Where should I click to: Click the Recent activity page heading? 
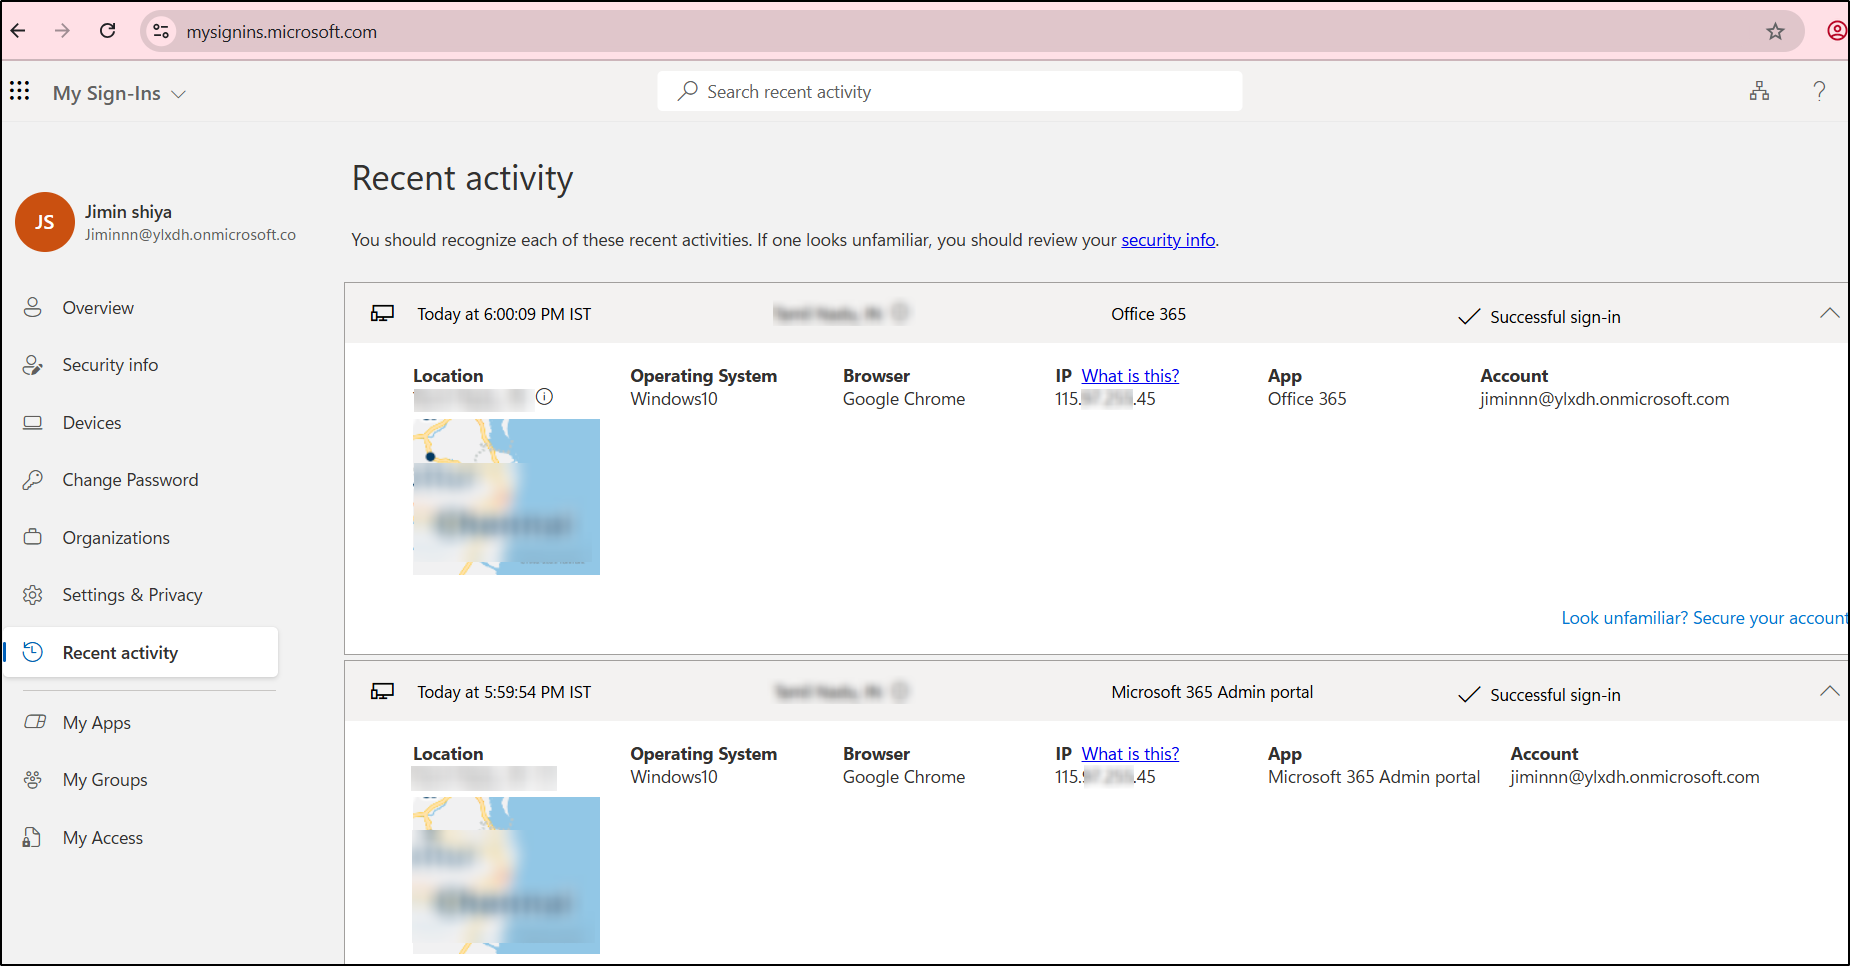[462, 178]
